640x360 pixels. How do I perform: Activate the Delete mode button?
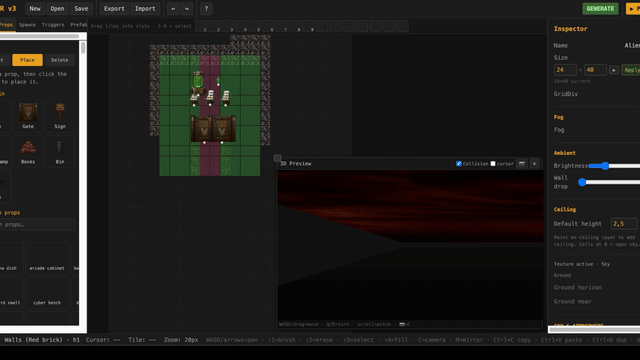pos(60,60)
